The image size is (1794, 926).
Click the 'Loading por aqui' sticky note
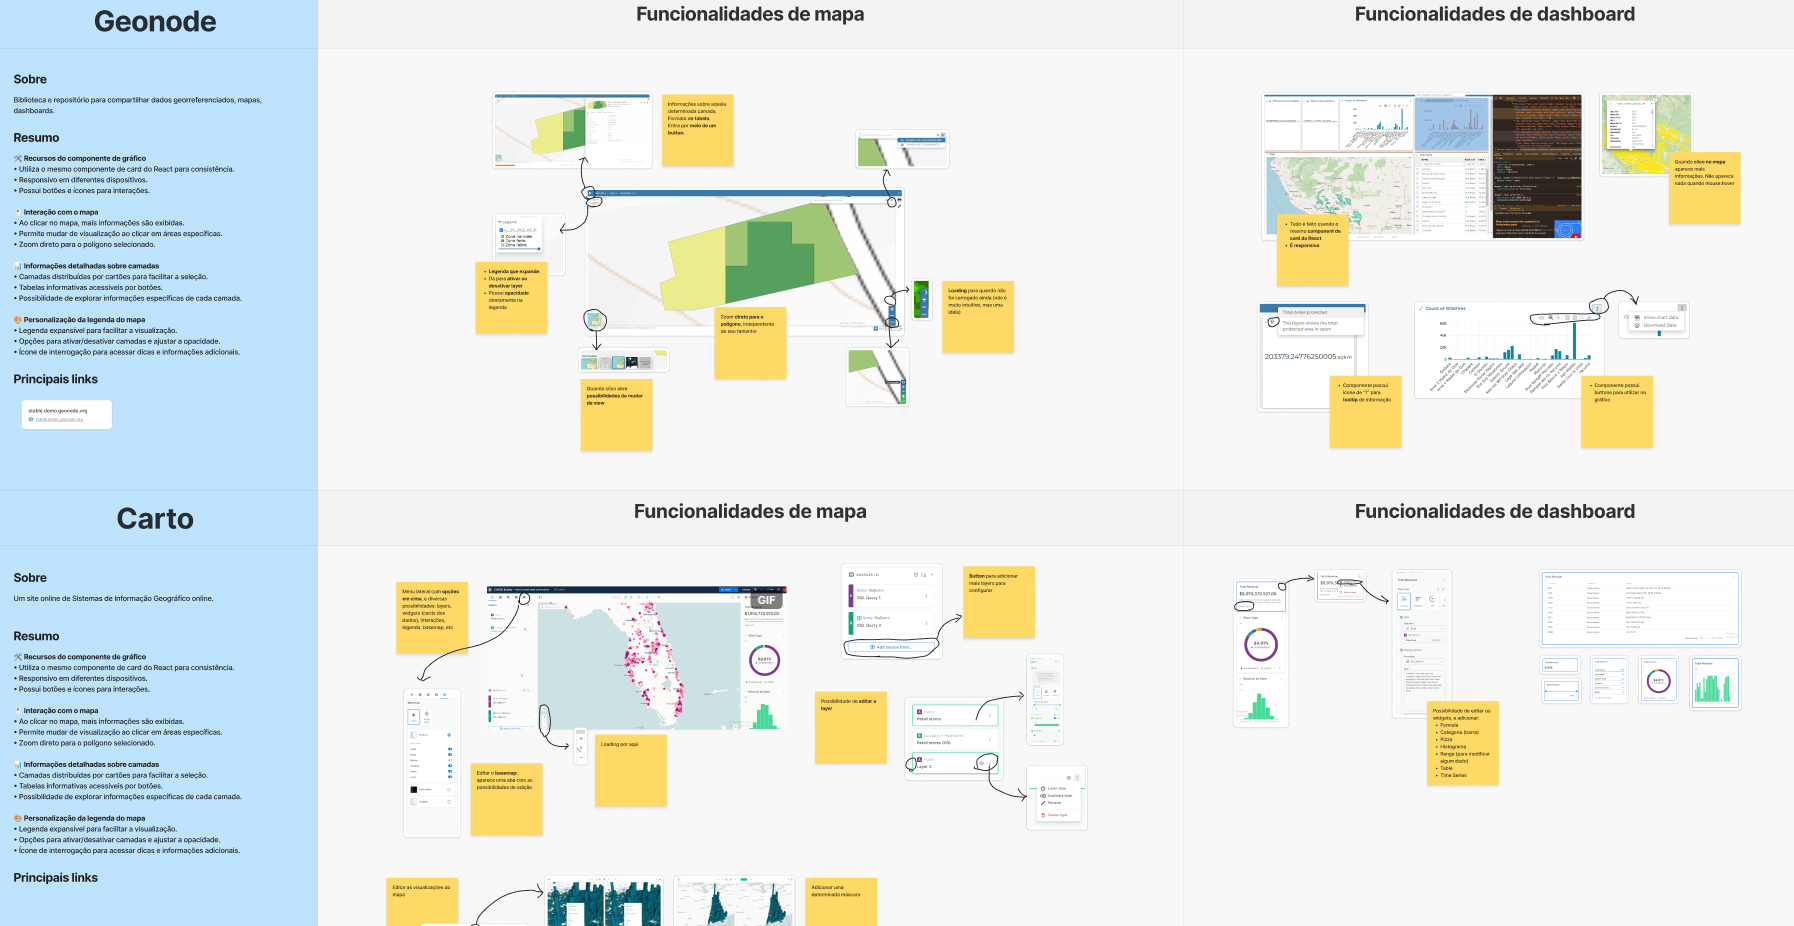click(x=630, y=770)
